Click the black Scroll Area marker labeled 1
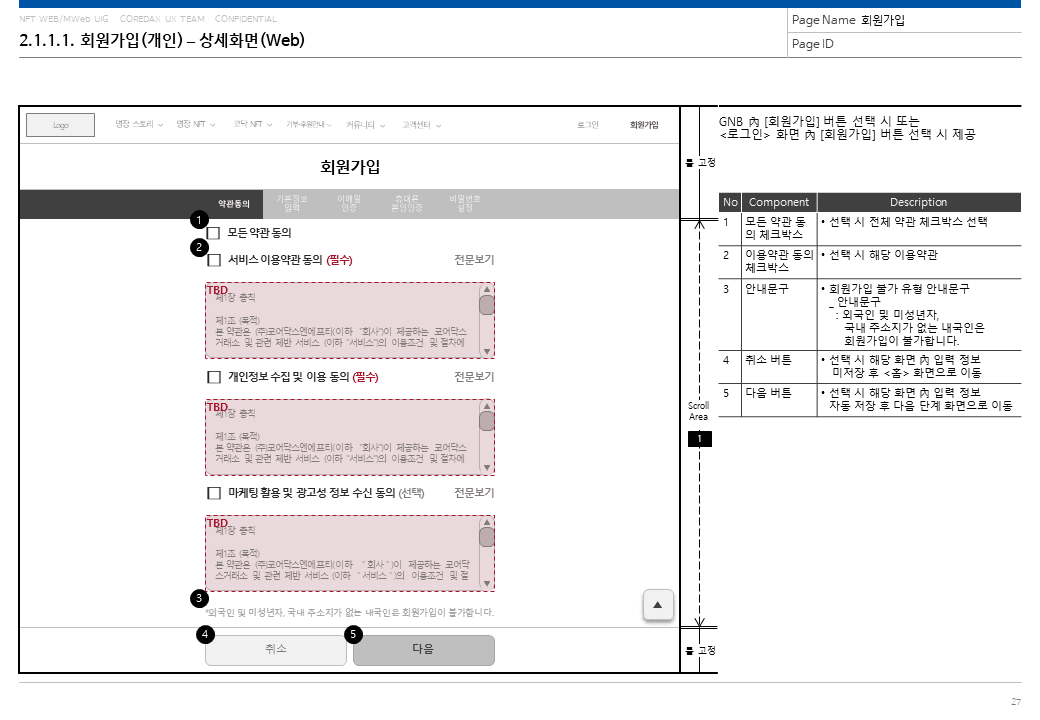The image size is (1040, 720). 699,438
